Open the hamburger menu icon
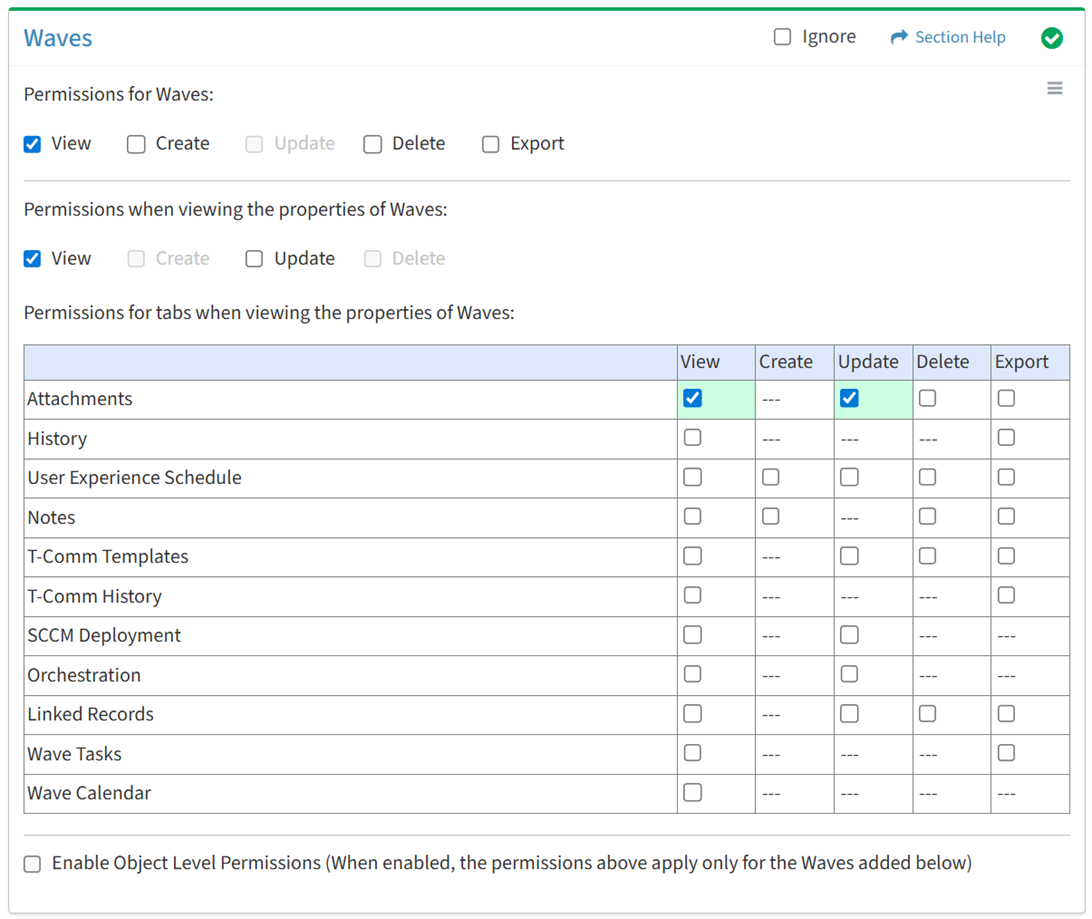The height and width of the screenshot is (919, 1092). point(1054,89)
